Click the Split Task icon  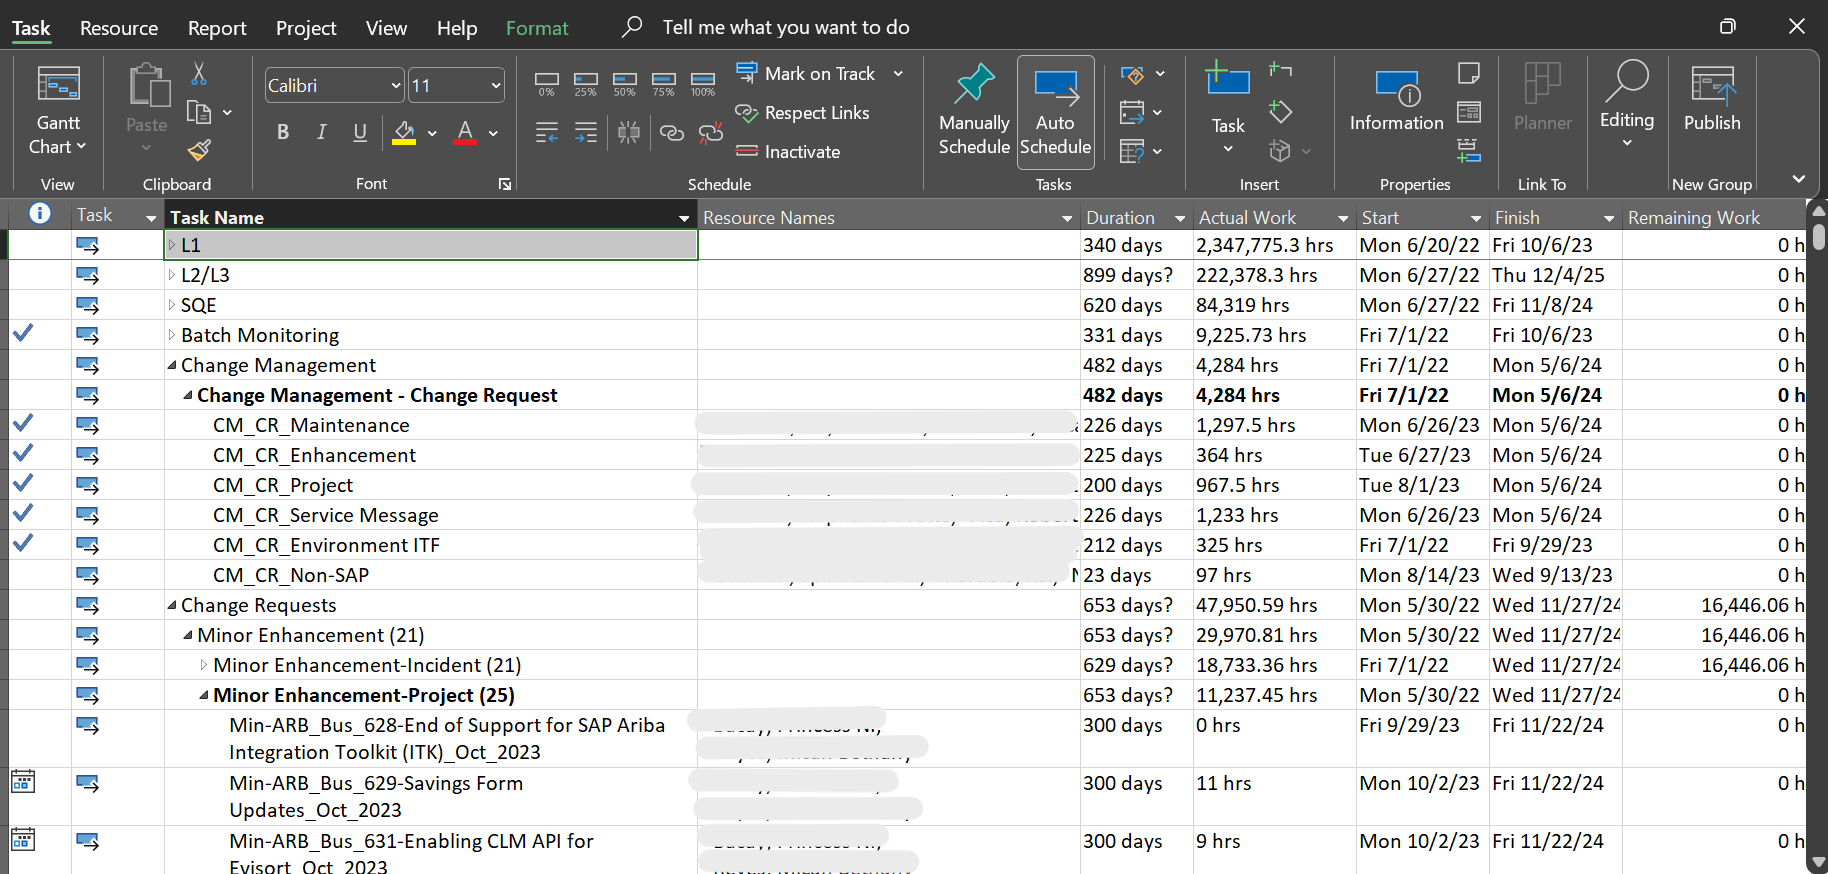pyautogui.click(x=629, y=132)
